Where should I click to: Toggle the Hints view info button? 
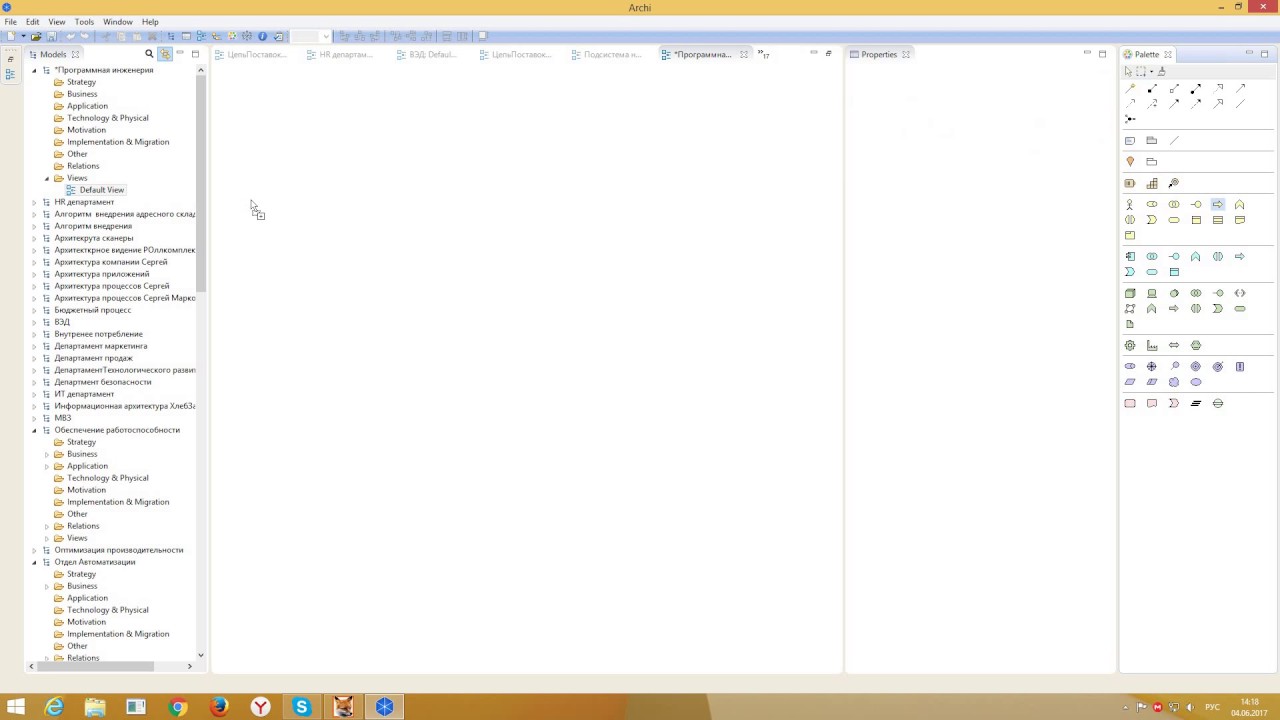coord(262,36)
